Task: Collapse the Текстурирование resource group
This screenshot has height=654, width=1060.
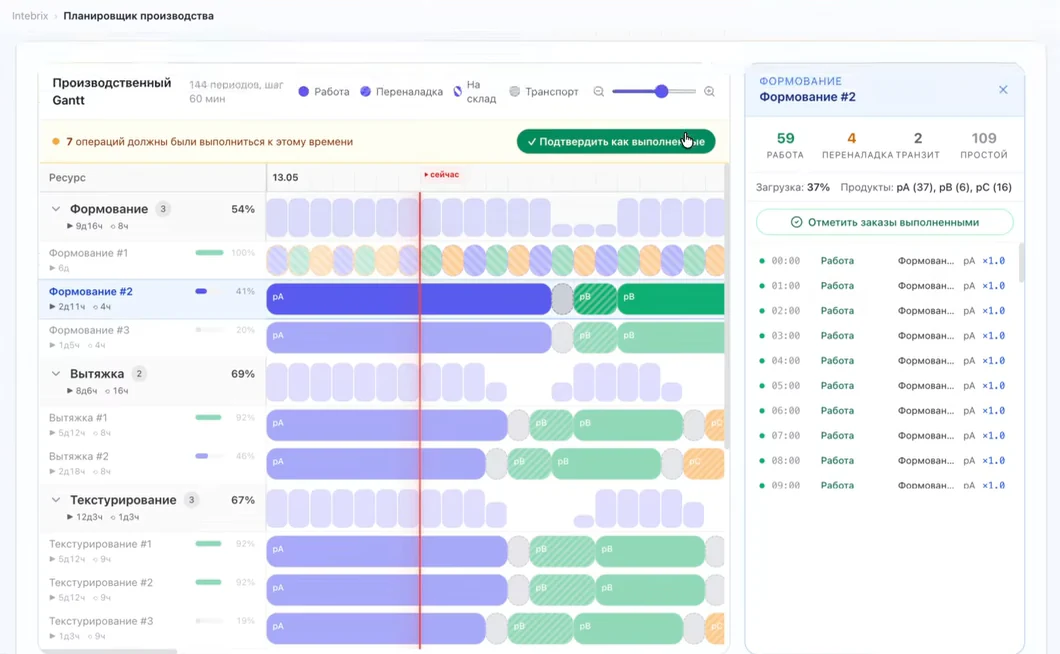Action: 56,500
